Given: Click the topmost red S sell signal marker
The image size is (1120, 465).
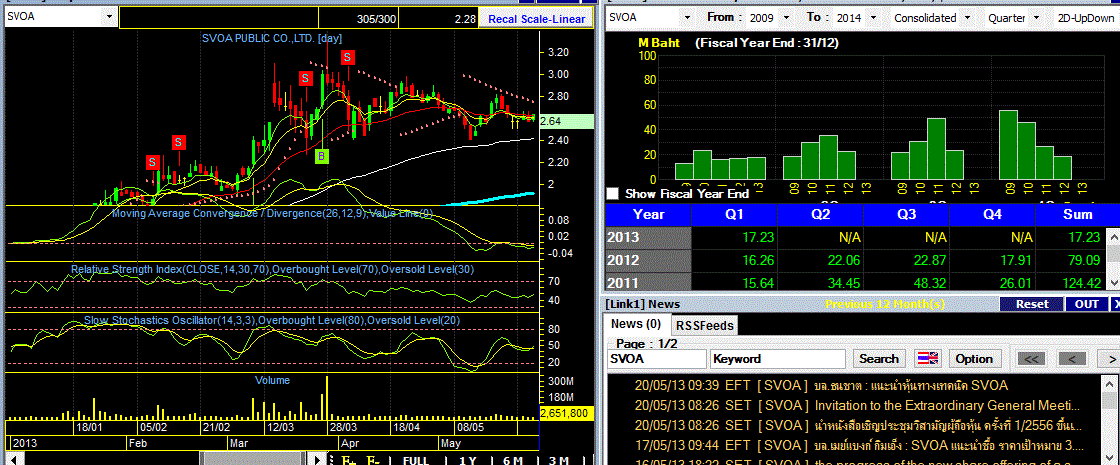Looking at the screenshot, I should (347, 56).
